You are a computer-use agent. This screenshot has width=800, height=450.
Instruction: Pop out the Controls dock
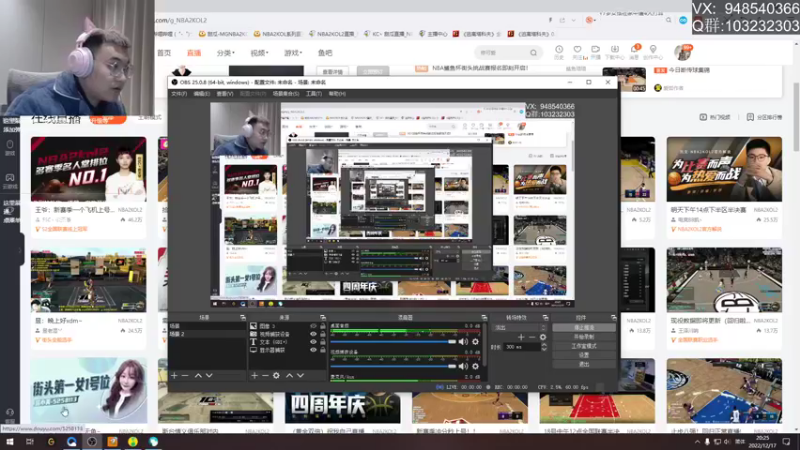coord(613,317)
